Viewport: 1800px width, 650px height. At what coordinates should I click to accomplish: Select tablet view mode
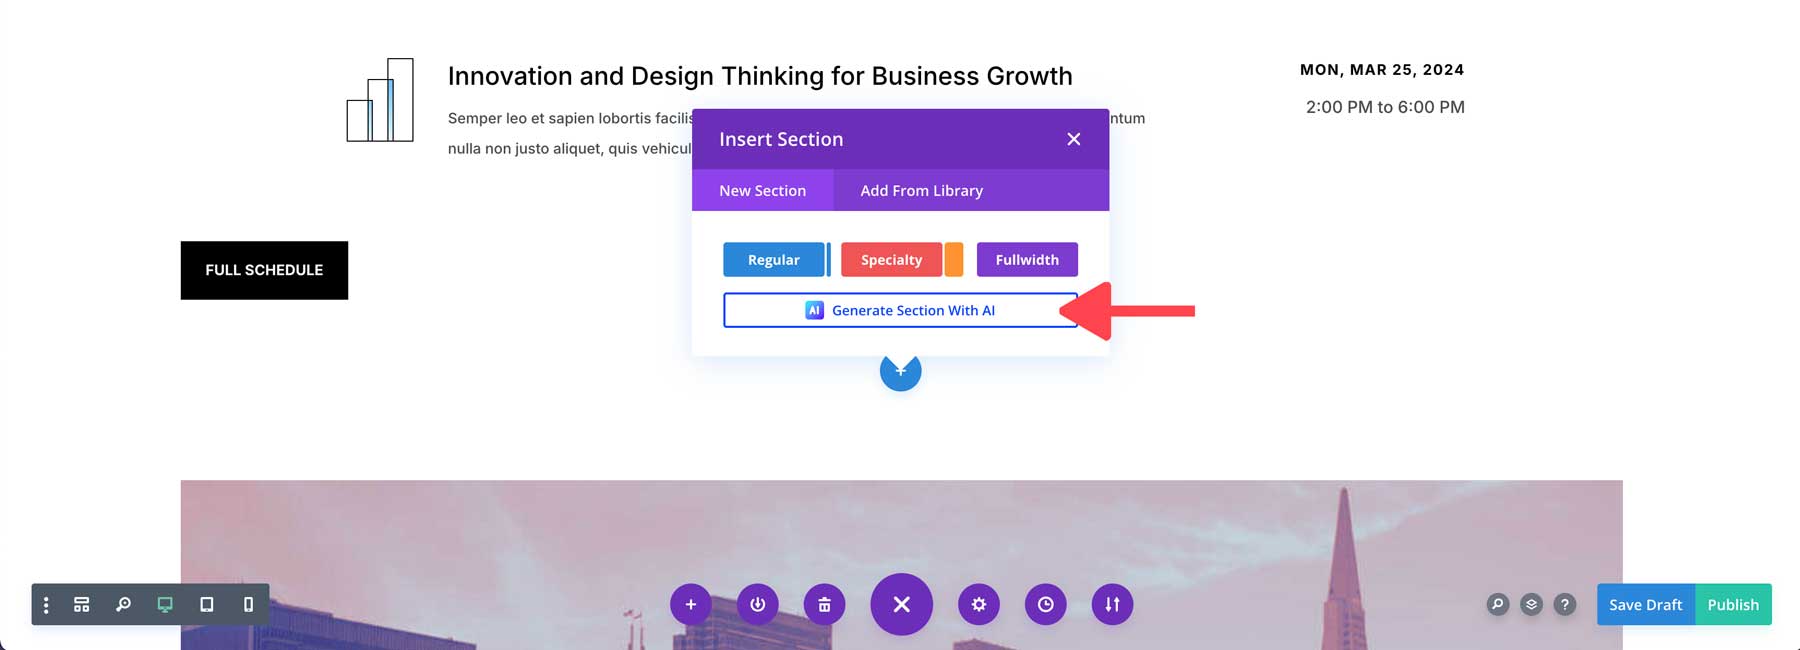[207, 605]
